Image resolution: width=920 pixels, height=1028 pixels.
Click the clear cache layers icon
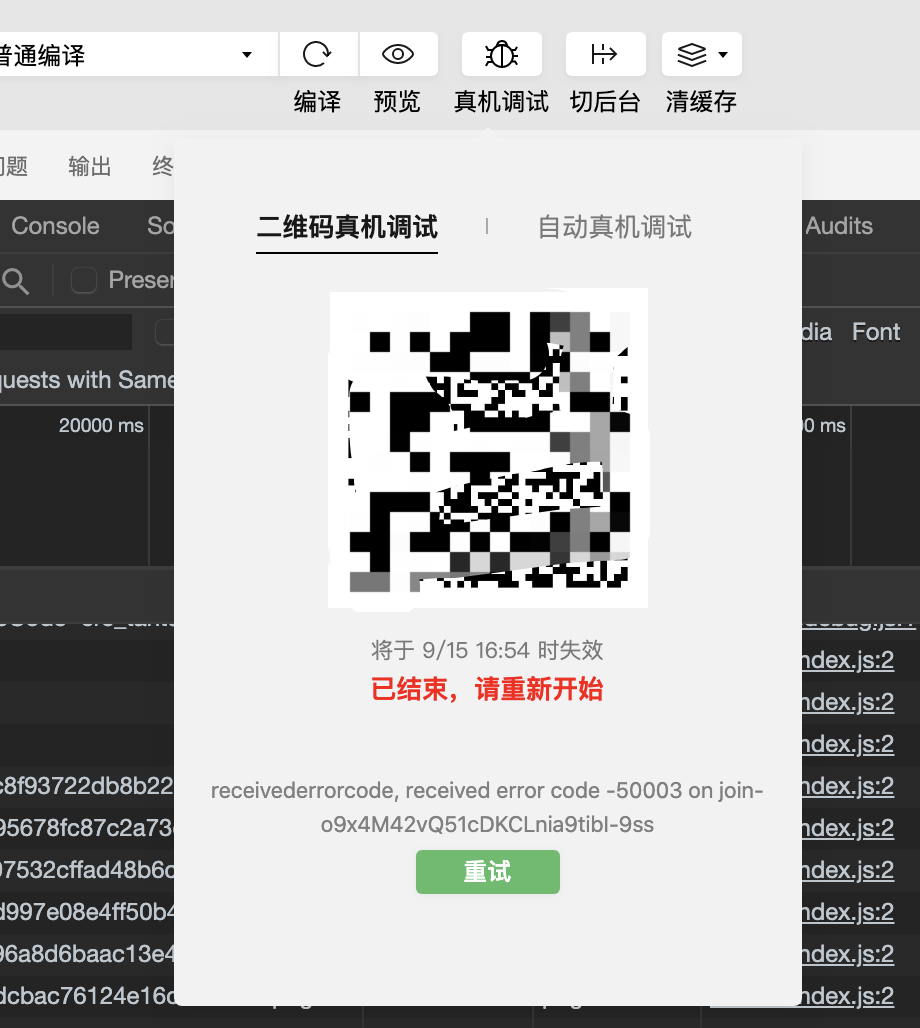[692, 54]
